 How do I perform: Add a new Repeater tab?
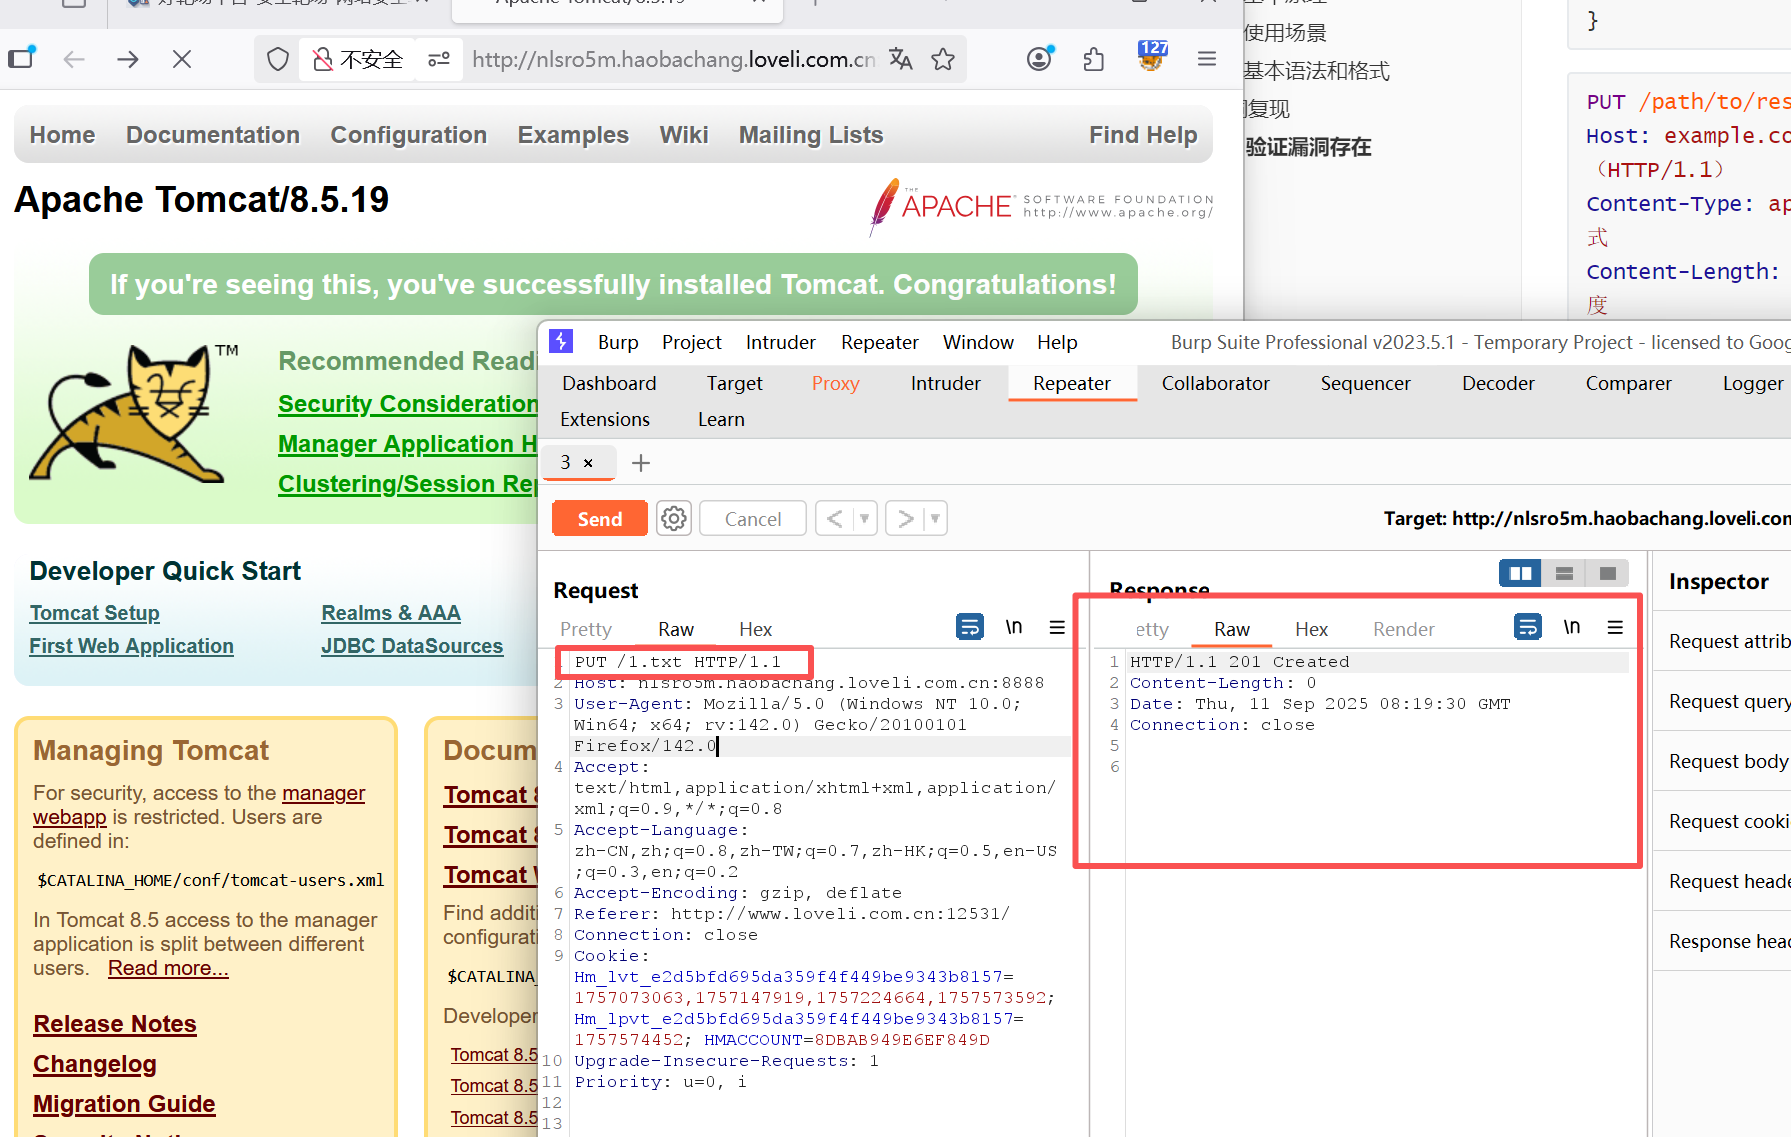pos(641,463)
